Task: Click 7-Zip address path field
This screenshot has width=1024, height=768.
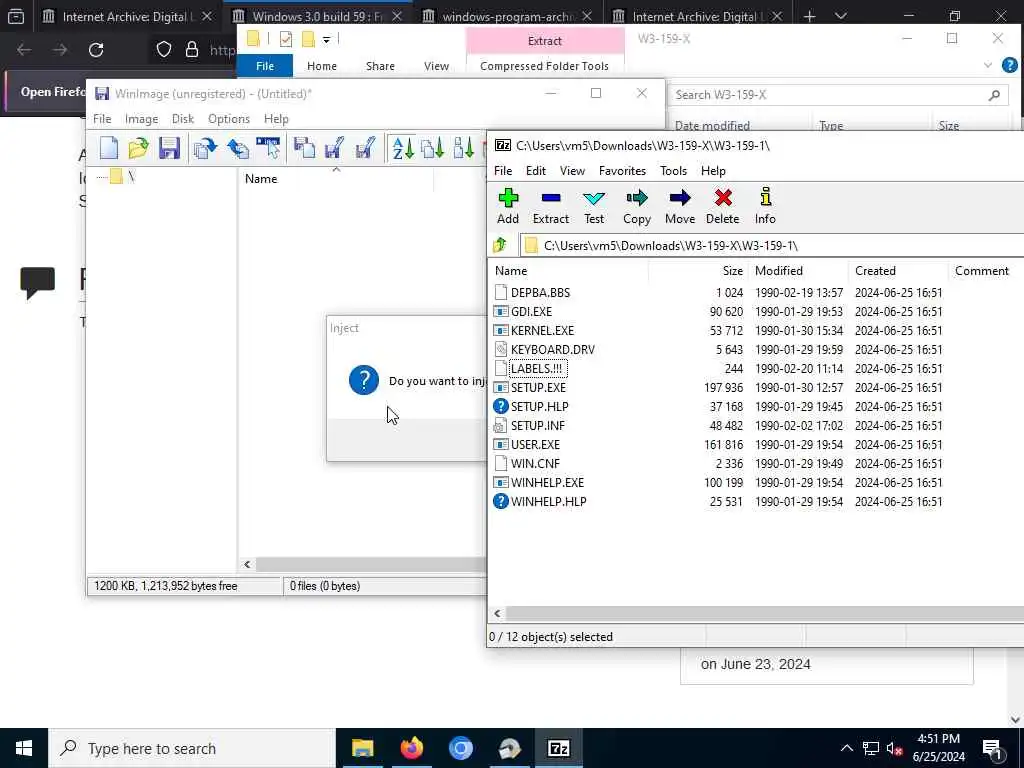Action: (773, 246)
